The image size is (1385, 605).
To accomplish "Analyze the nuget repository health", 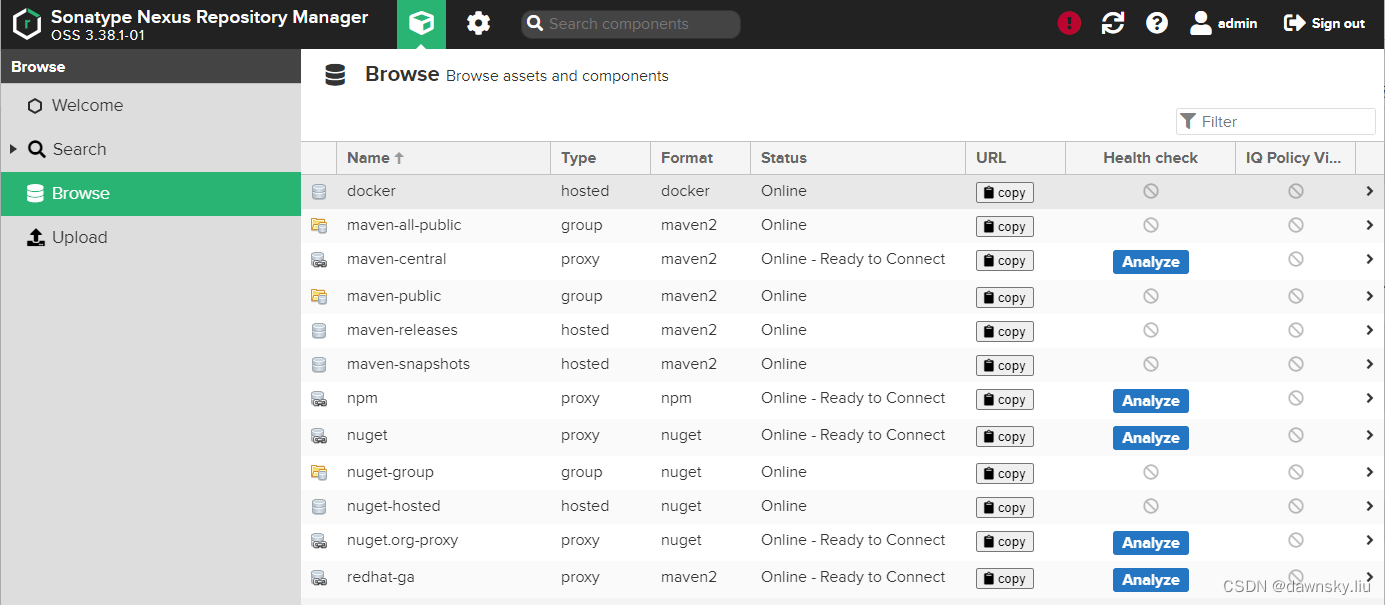I will tap(1150, 438).
